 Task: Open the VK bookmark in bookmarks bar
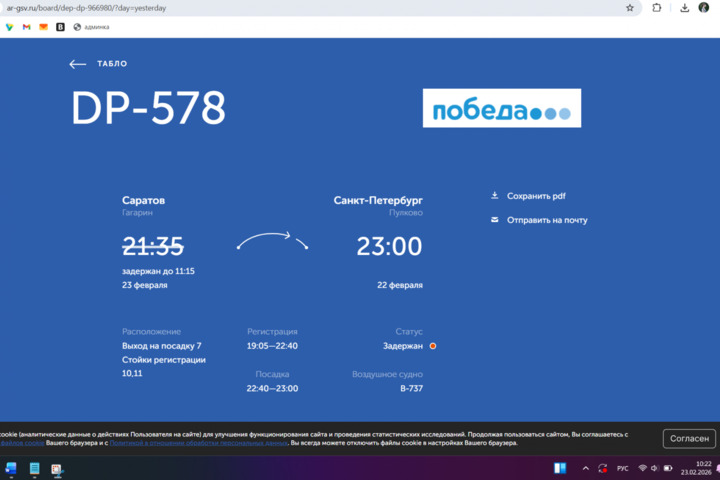point(60,27)
